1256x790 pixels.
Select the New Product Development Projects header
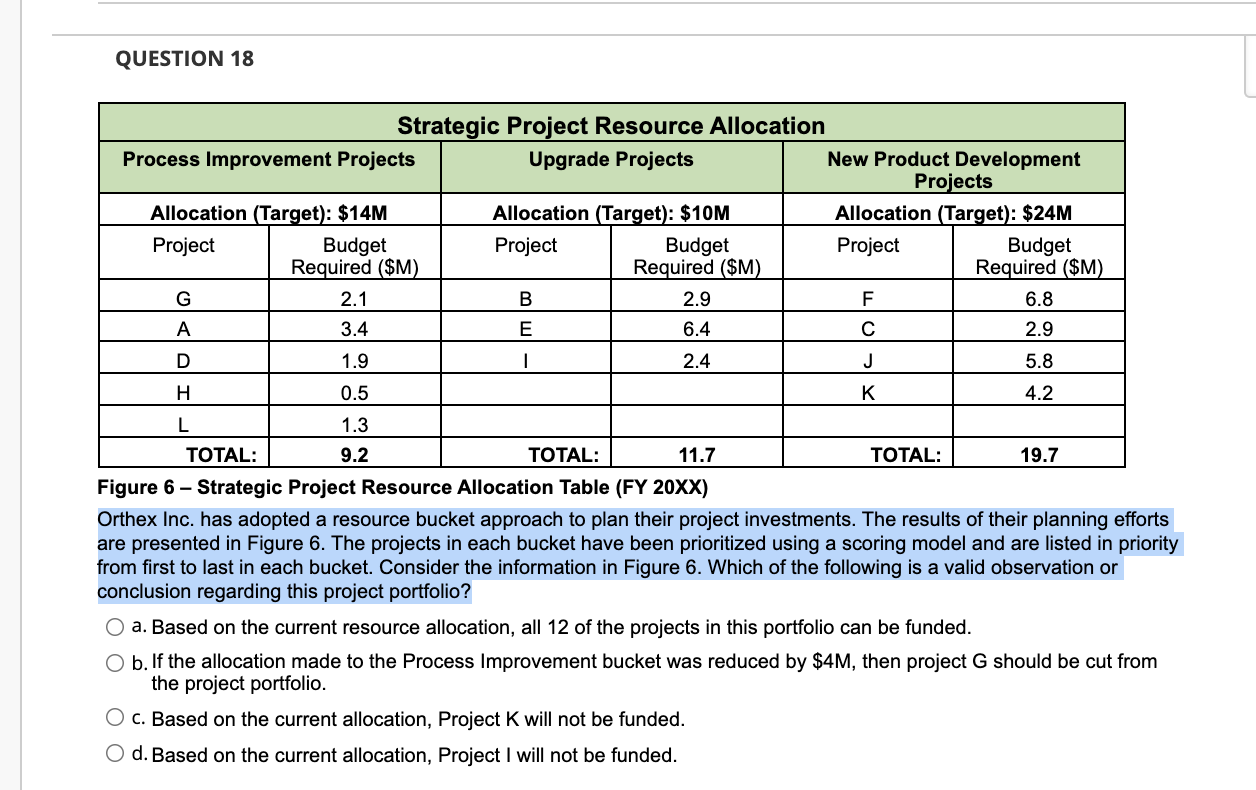click(x=952, y=168)
